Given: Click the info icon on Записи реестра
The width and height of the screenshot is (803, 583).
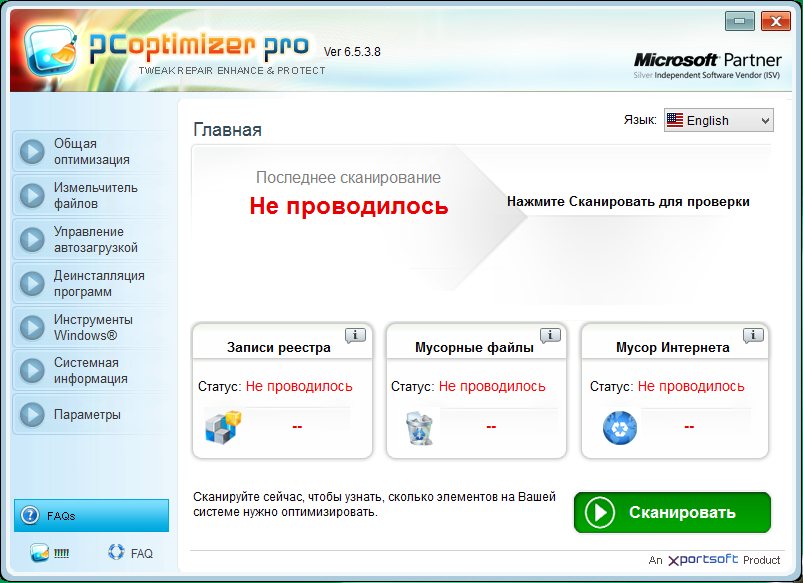Looking at the screenshot, I should tap(355, 335).
